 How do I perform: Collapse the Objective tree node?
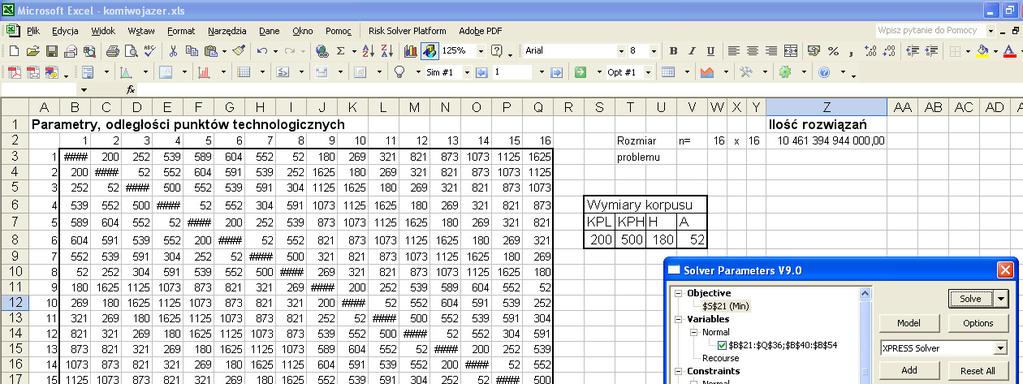tap(678, 293)
